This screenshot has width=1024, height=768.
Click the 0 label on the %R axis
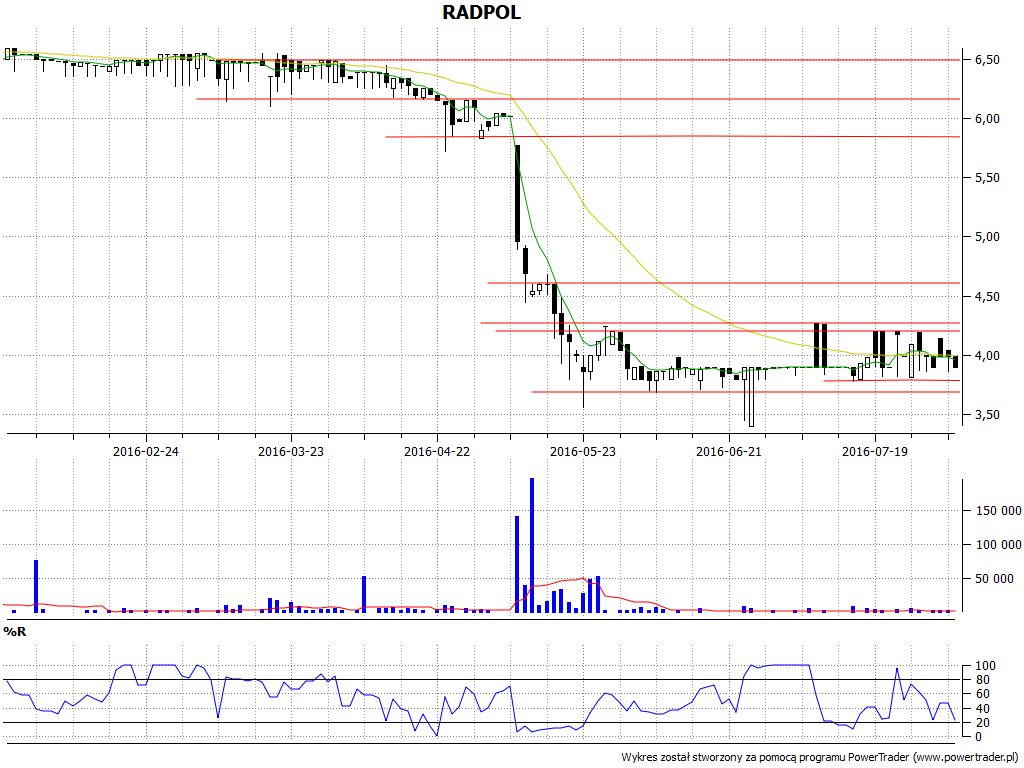[978, 737]
